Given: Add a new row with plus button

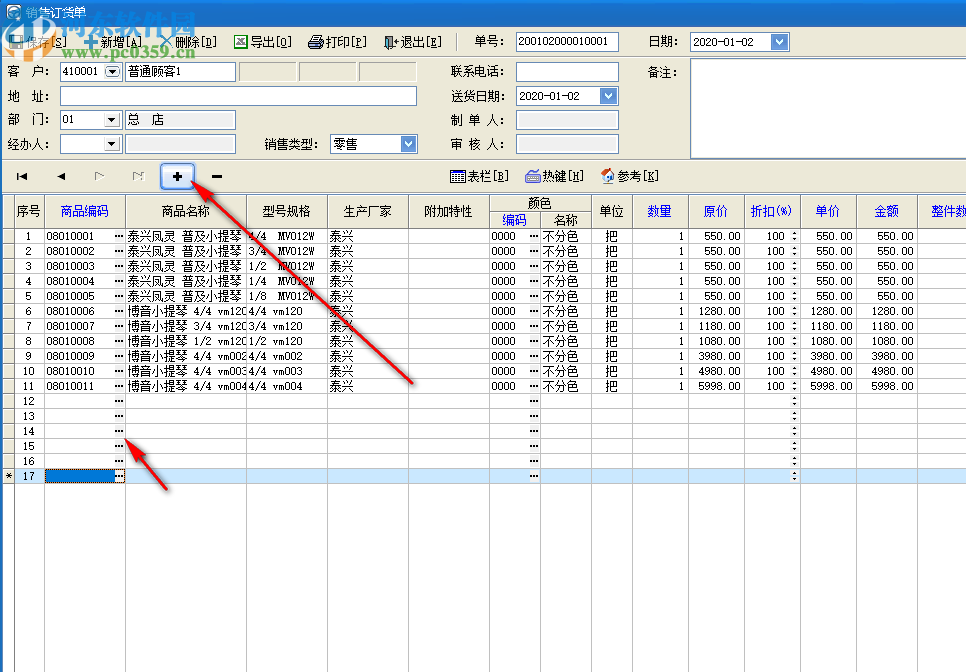Looking at the screenshot, I should (178, 176).
